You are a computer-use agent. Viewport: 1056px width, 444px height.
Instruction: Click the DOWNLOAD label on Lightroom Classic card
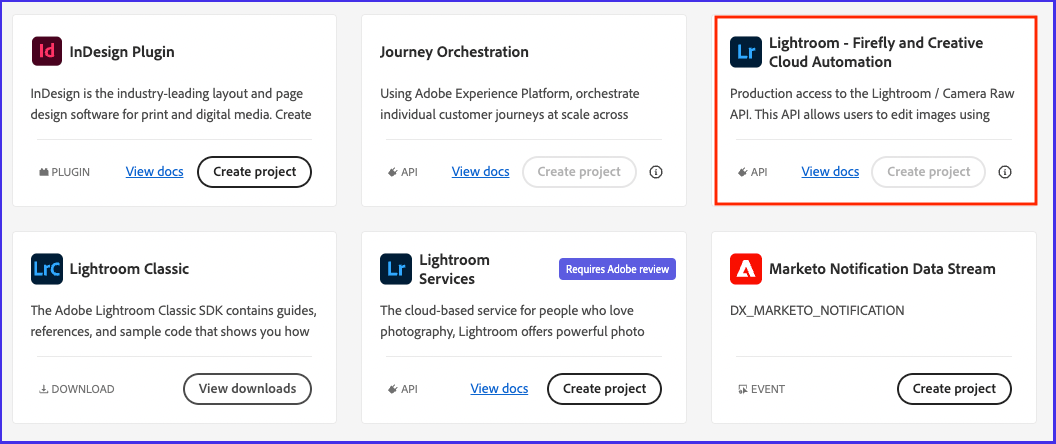tap(83, 389)
